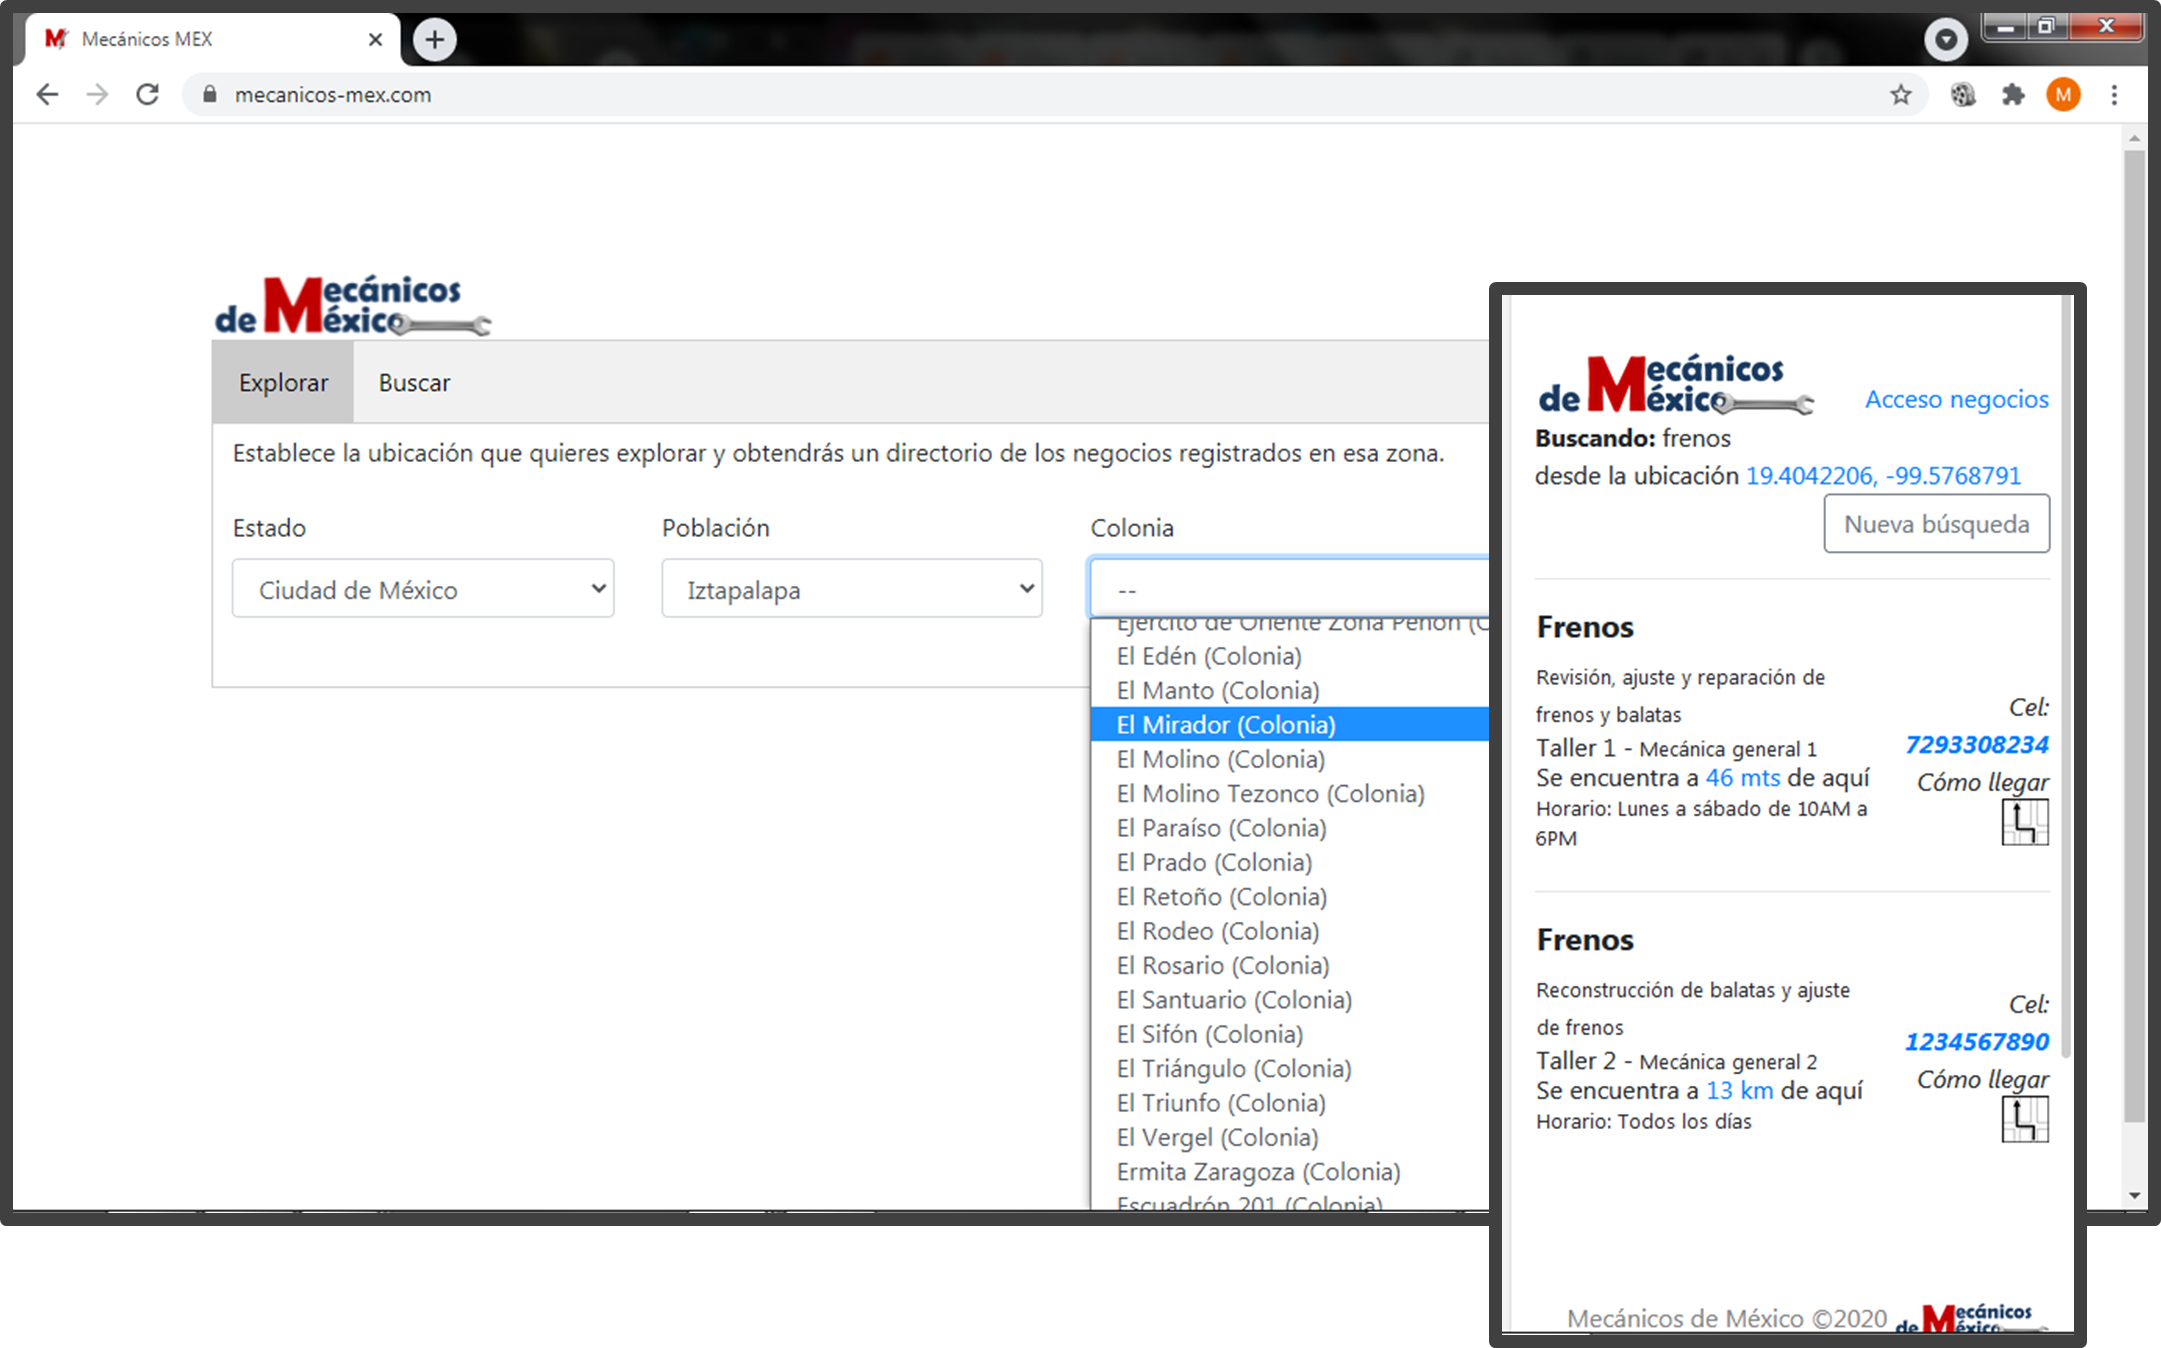Viewport: 2161px width, 1348px height.
Task: Open the orange M profile avatar
Action: click(x=2063, y=95)
